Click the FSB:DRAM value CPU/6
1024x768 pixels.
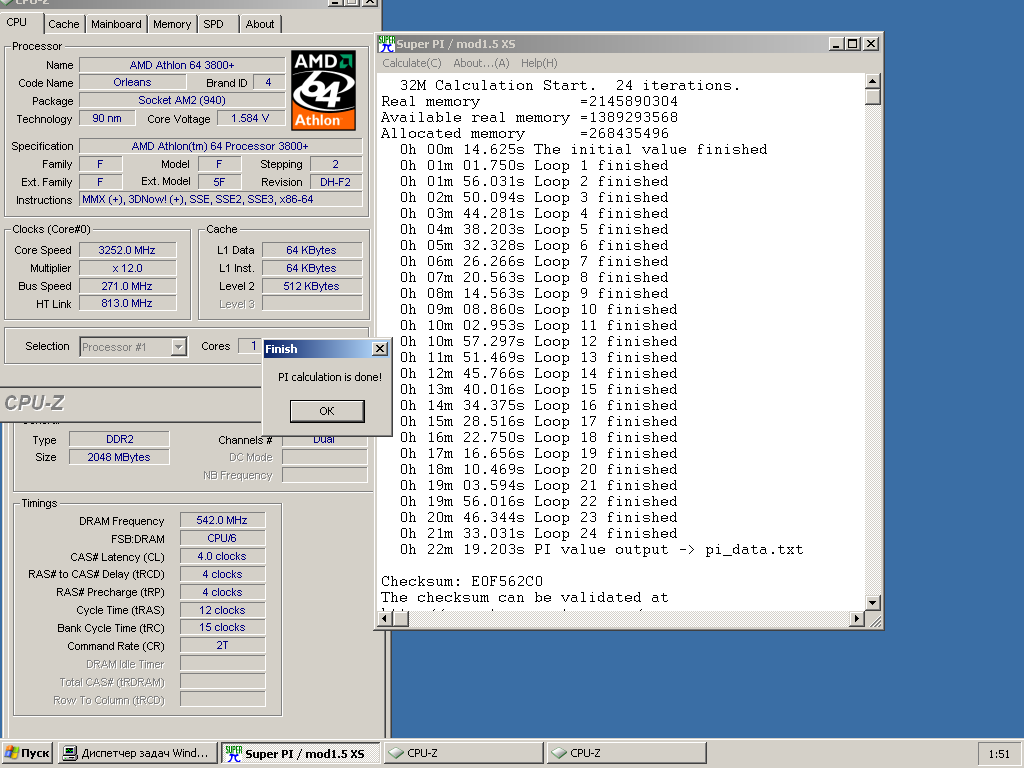tap(223, 539)
